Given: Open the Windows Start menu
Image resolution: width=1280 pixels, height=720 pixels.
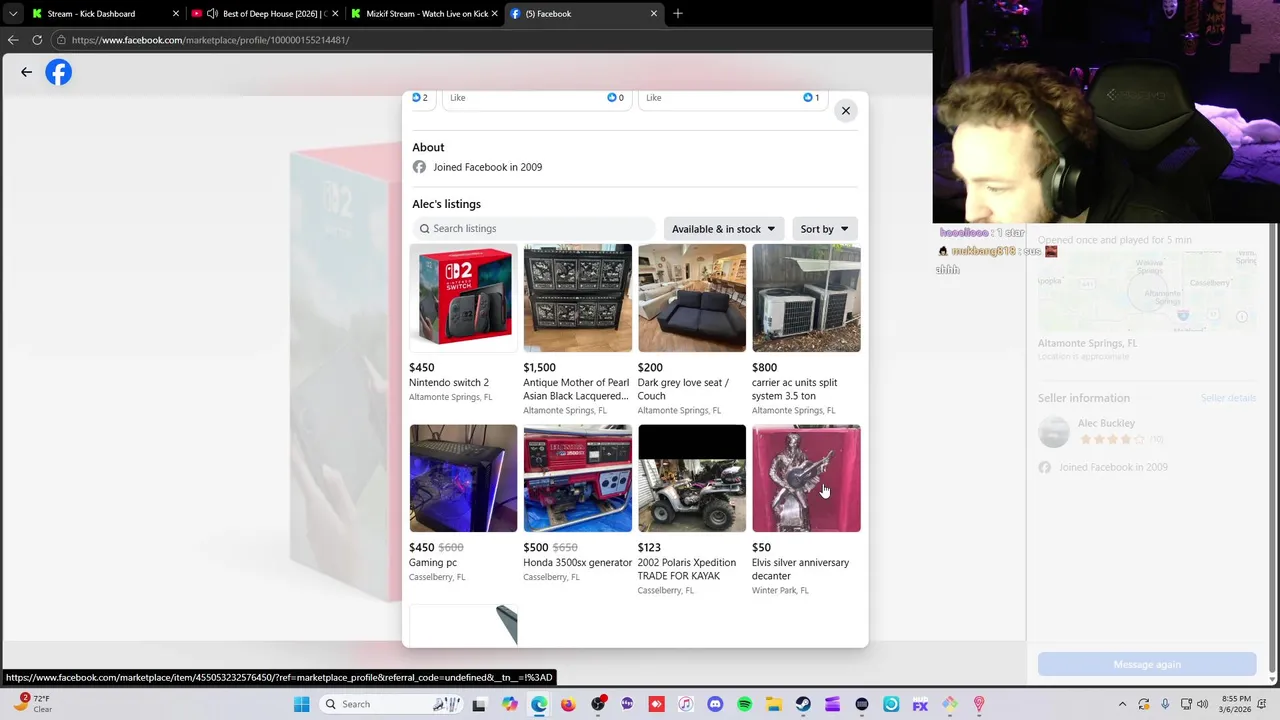Looking at the screenshot, I should (x=302, y=704).
